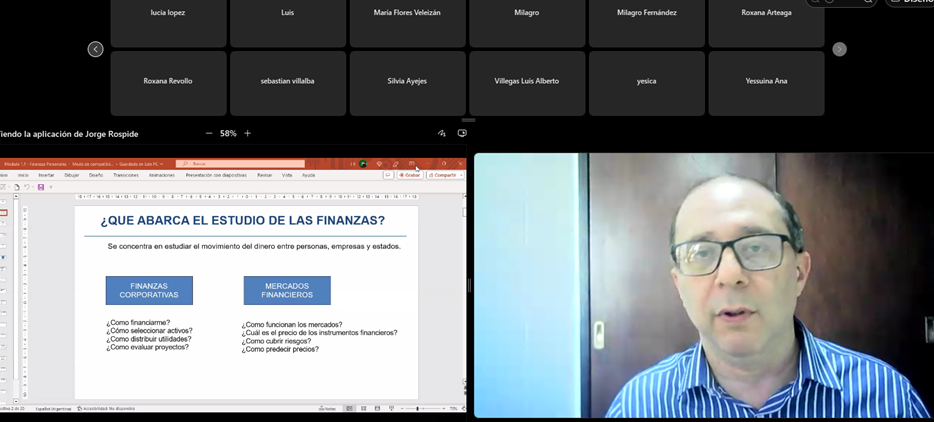Image resolution: width=934 pixels, height=422 pixels.
Task: Click the MERCADOS FINANCIEROS blue box
Action: click(x=287, y=290)
